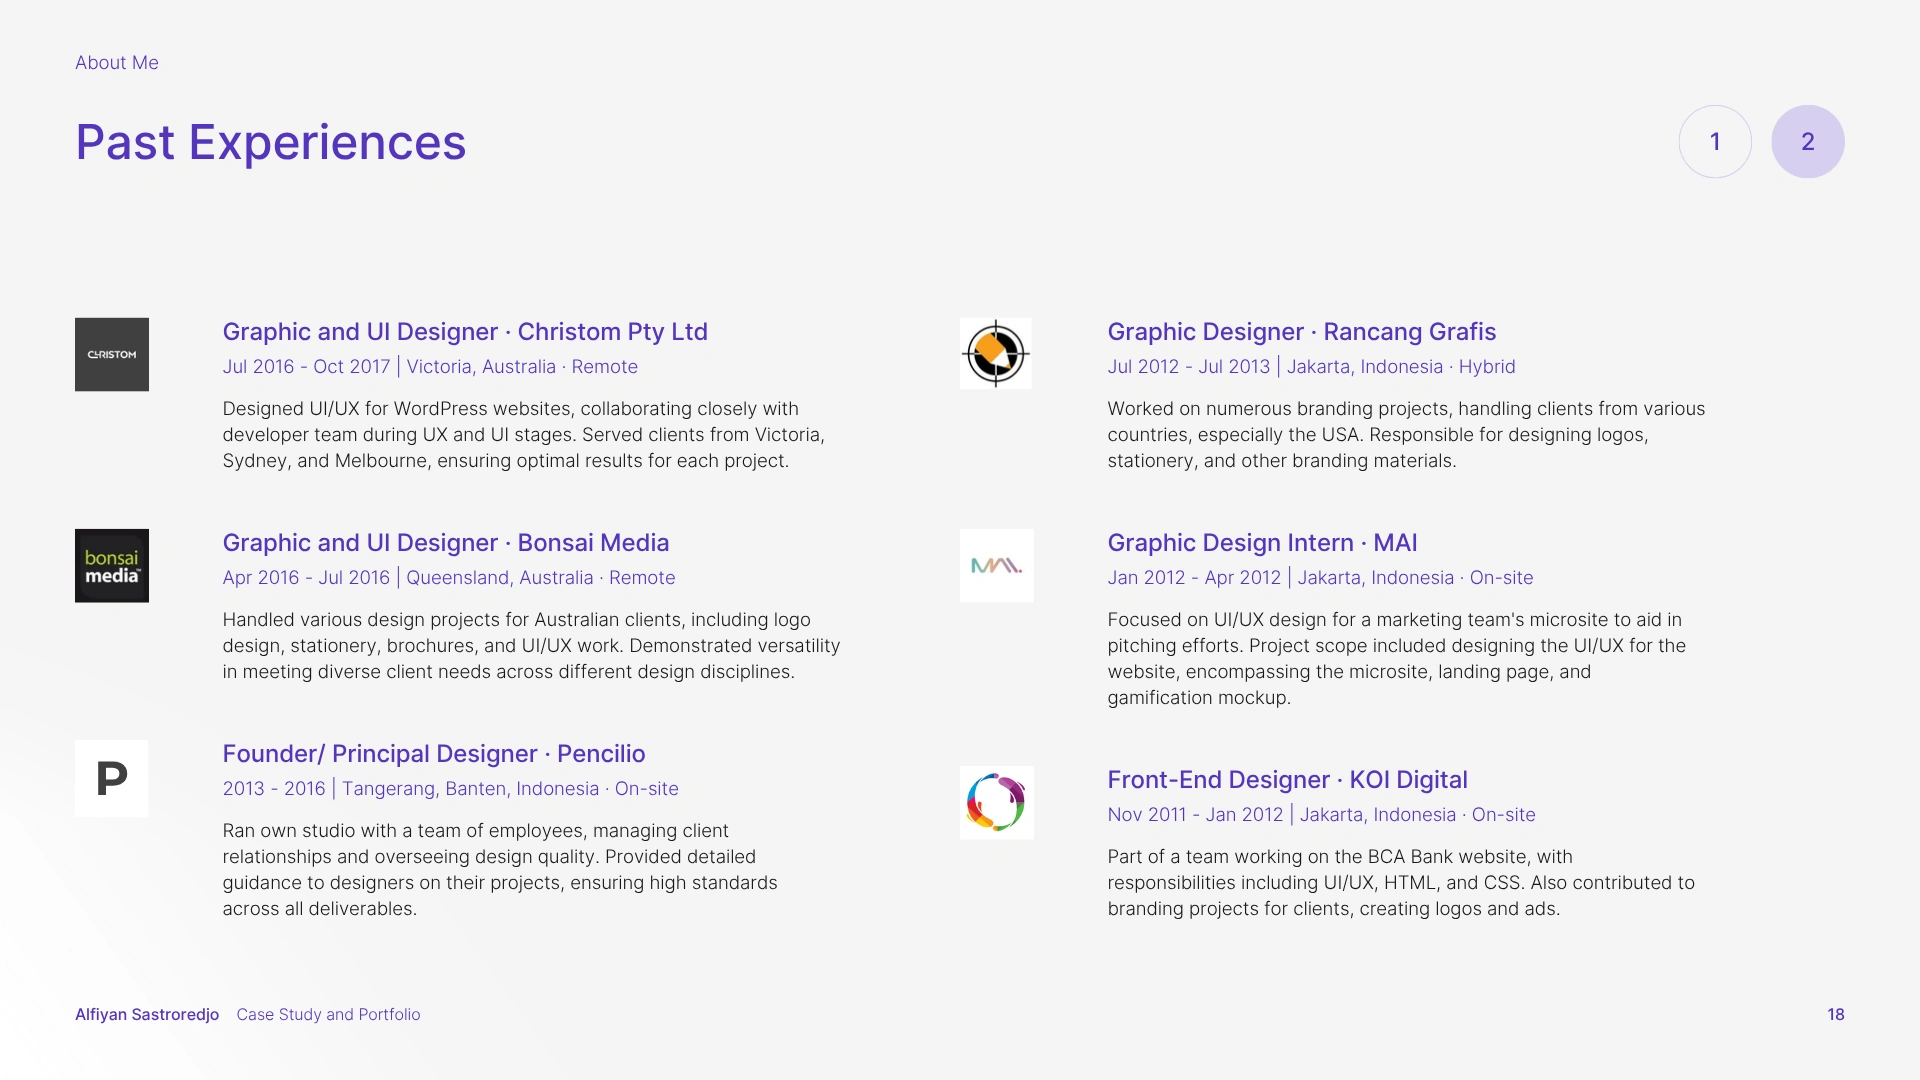Click Front-End Designer · KOI Digital heading

pyautogui.click(x=1287, y=780)
